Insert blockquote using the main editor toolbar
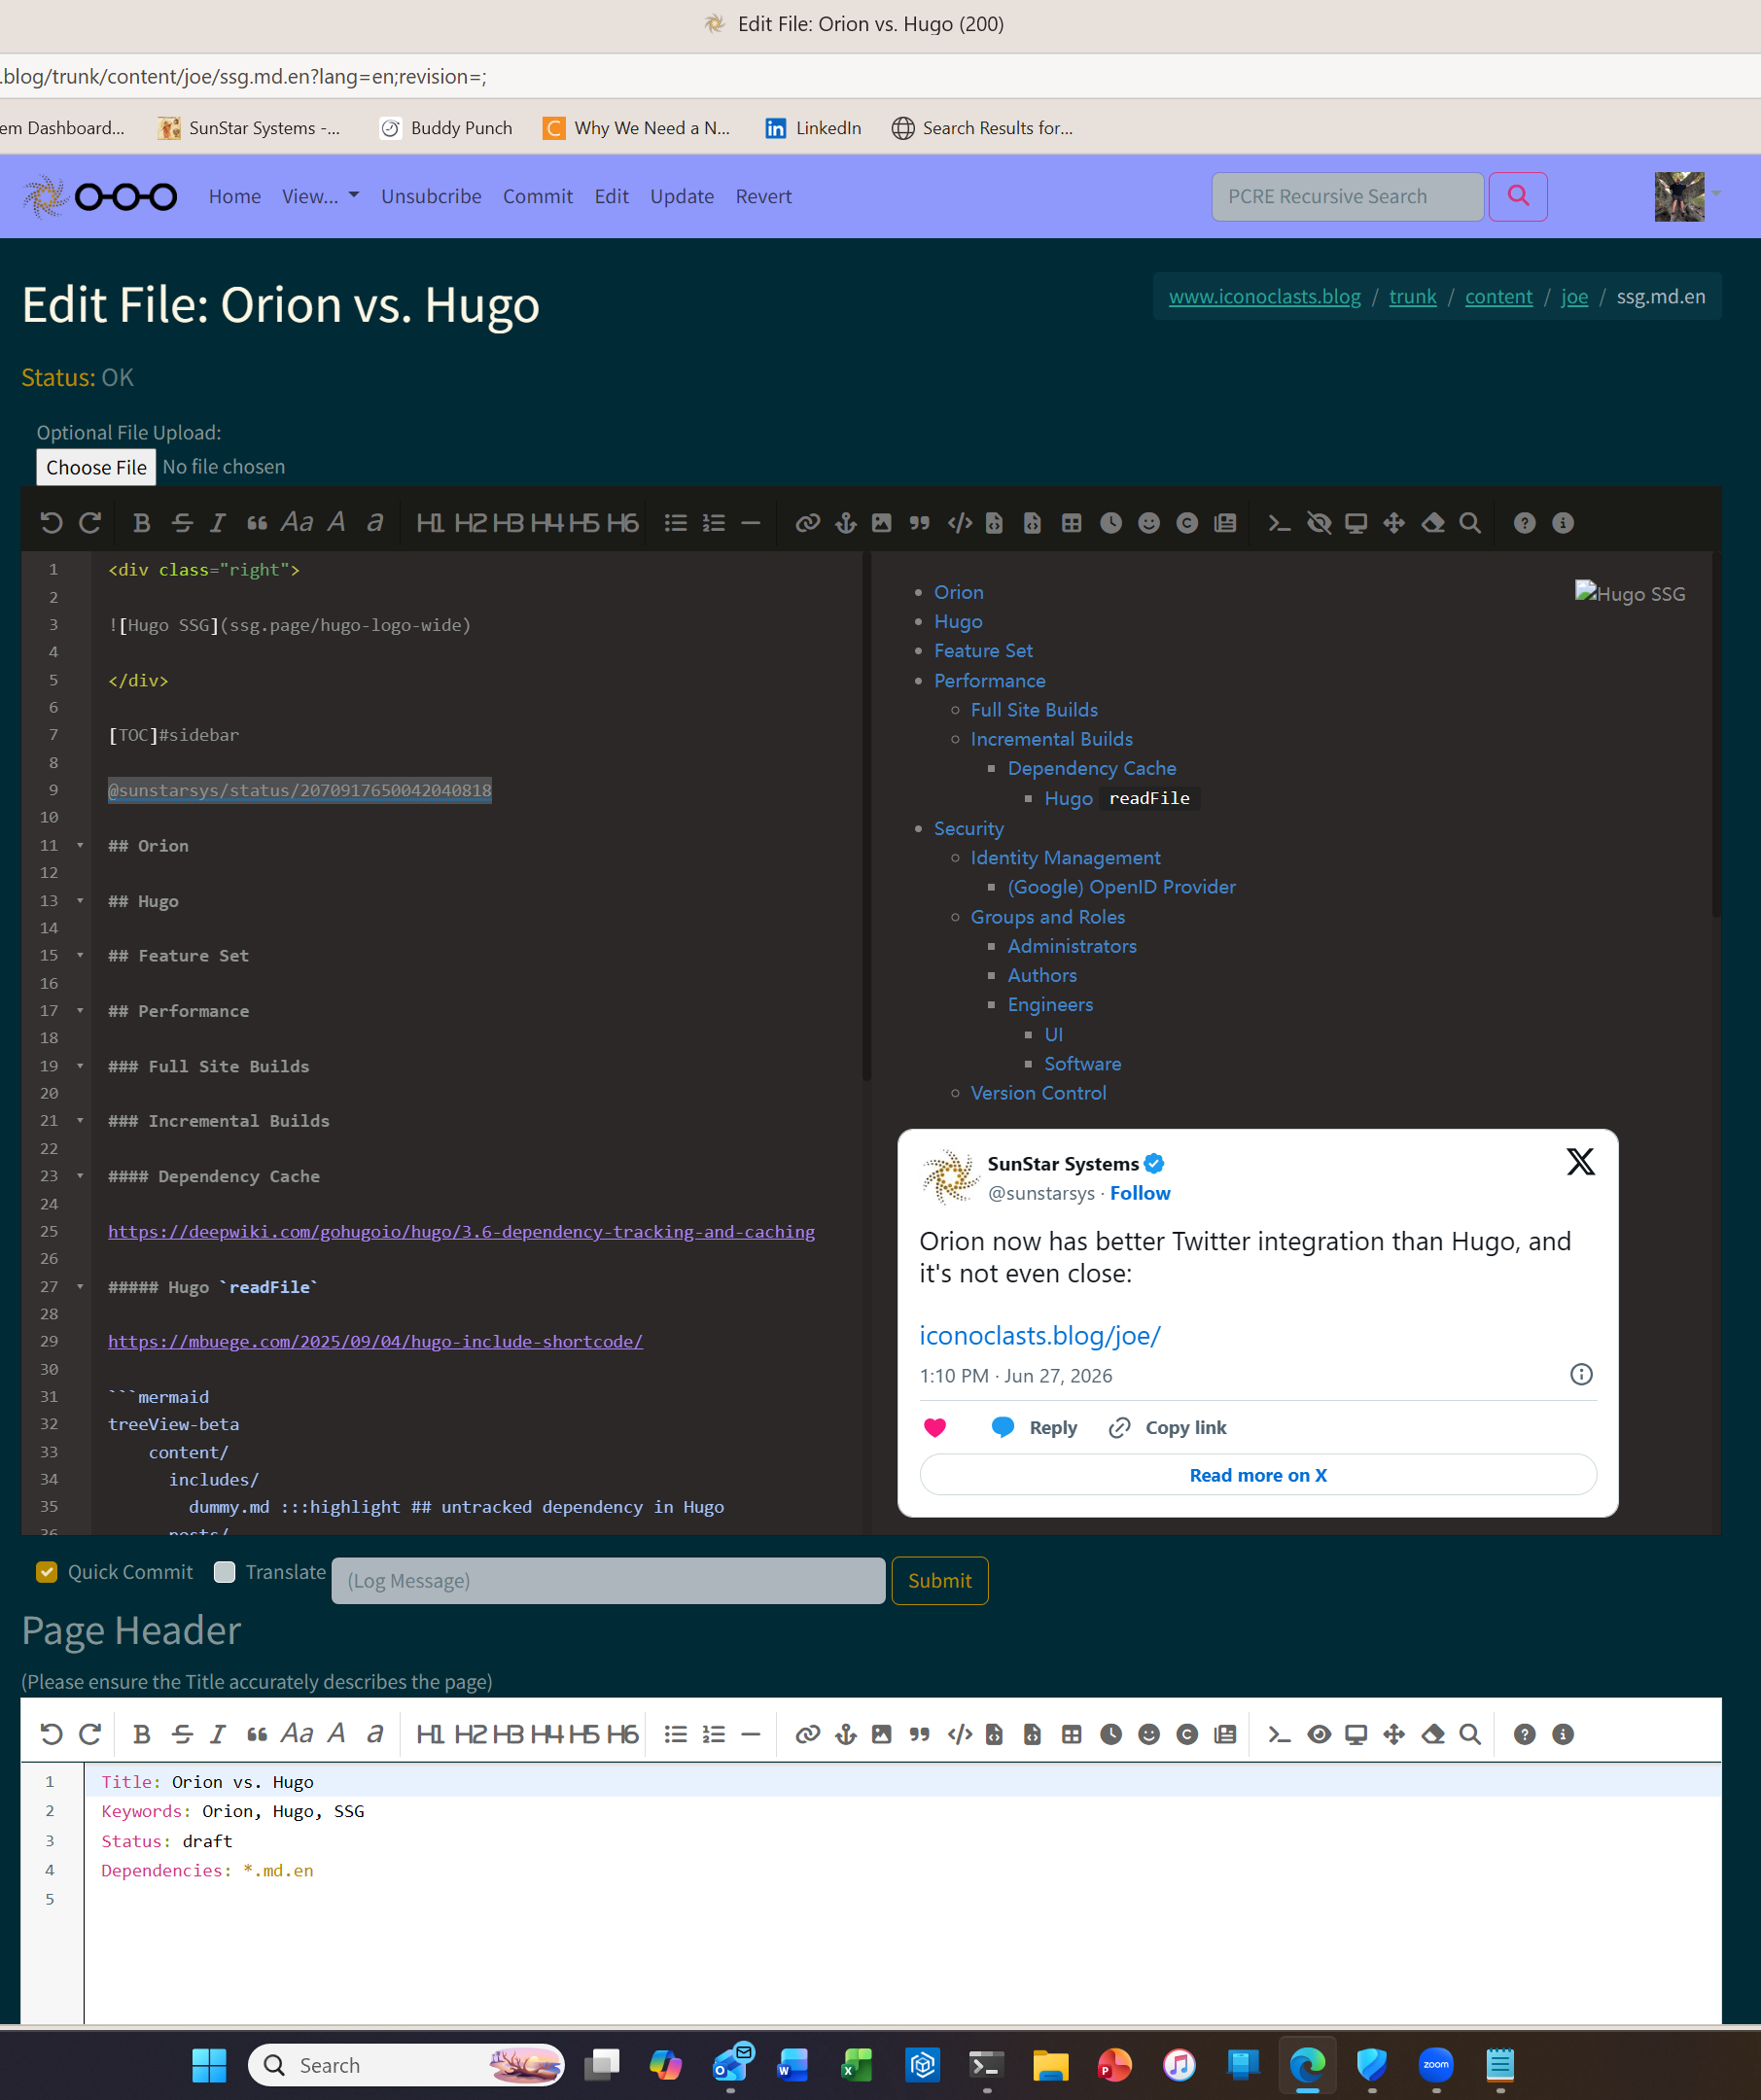The height and width of the screenshot is (2100, 1761). click(x=257, y=523)
